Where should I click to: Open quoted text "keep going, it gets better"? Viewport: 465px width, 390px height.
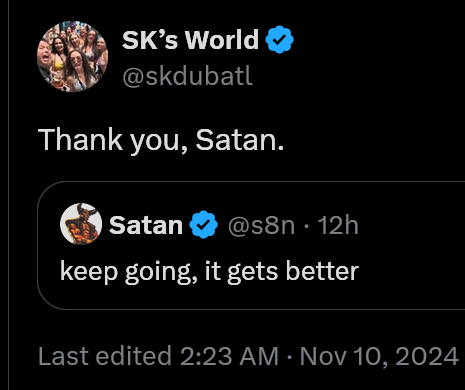pos(209,272)
